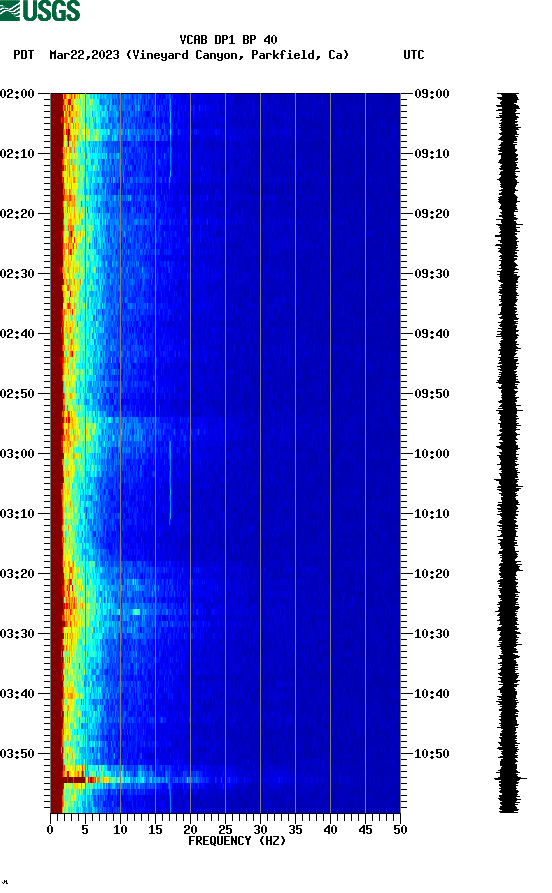Click the UTC time label 09:40

(x=432, y=334)
